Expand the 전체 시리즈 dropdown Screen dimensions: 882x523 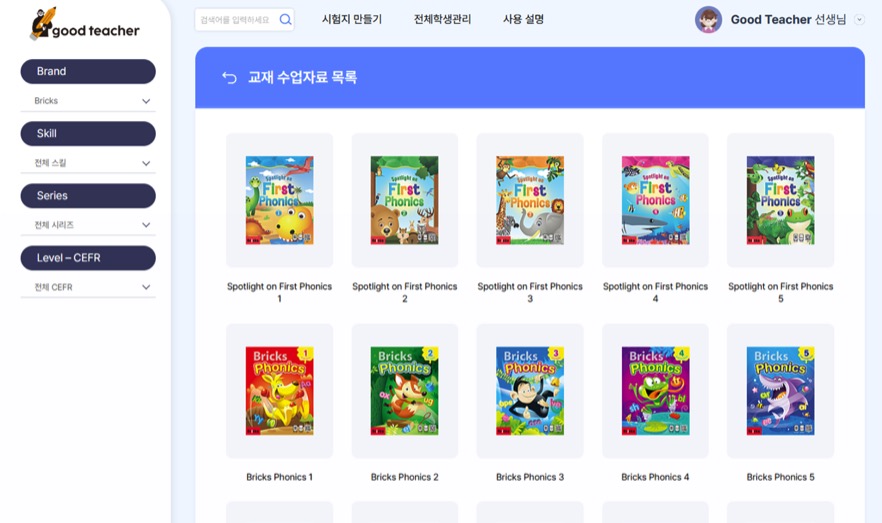pos(88,225)
